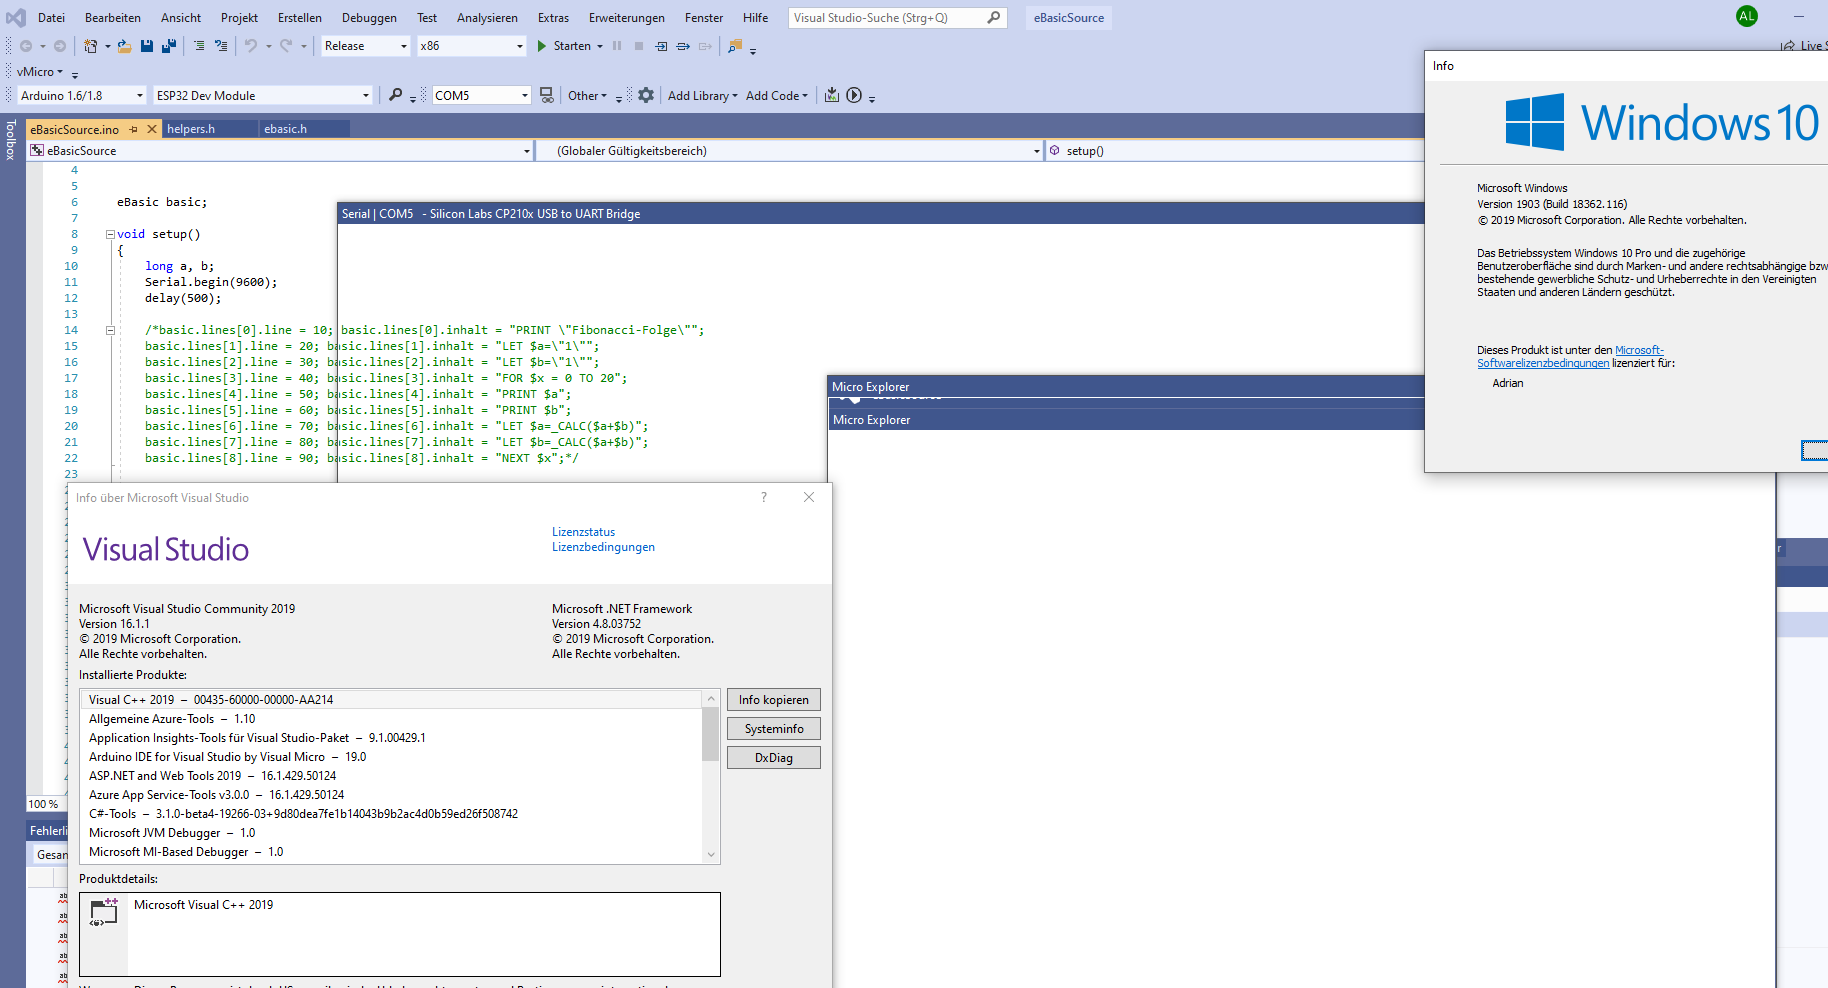
Task: Click the Step Out debug icon
Action: [x=705, y=46]
